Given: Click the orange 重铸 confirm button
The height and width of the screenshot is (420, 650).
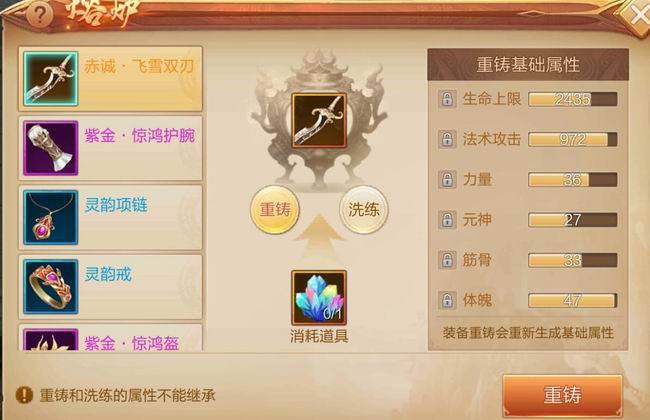Looking at the screenshot, I should [563, 395].
